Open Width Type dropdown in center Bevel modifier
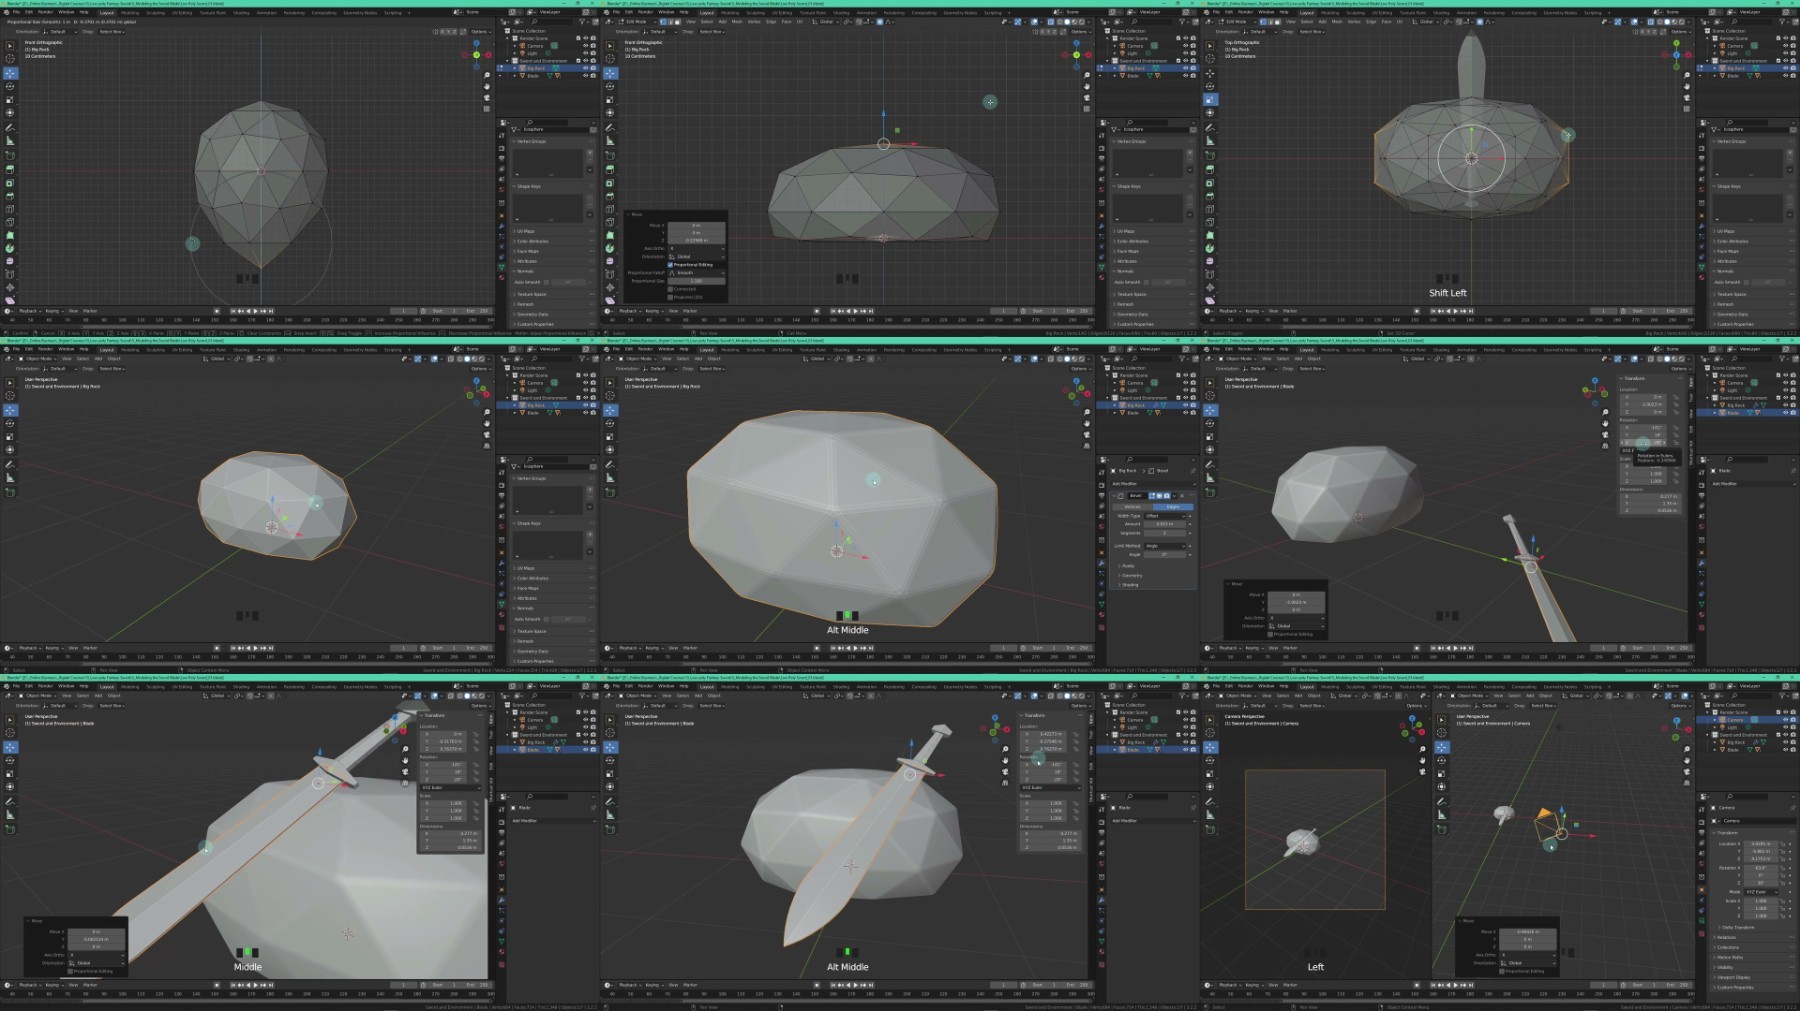This screenshot has width=1800, height=1011. click(1166, 516)
